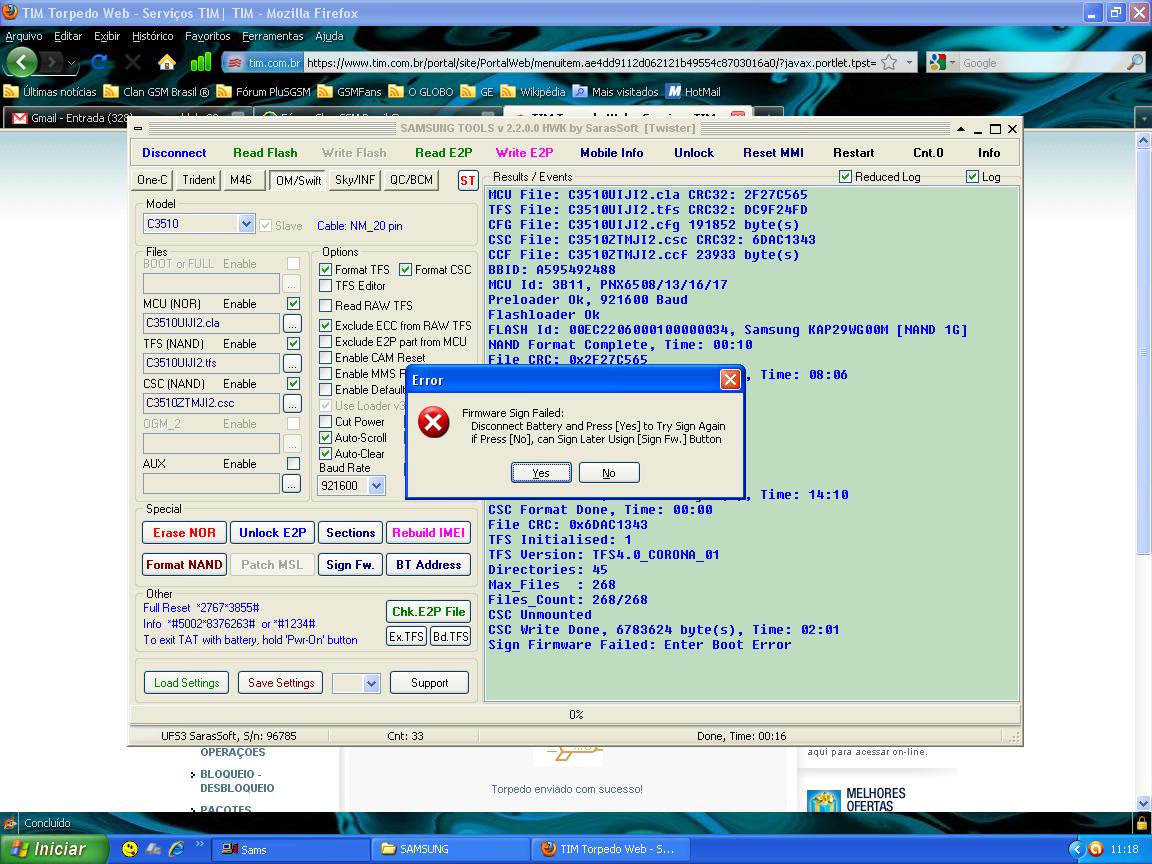Open the Ferramentas menu in Firefox

272,36
